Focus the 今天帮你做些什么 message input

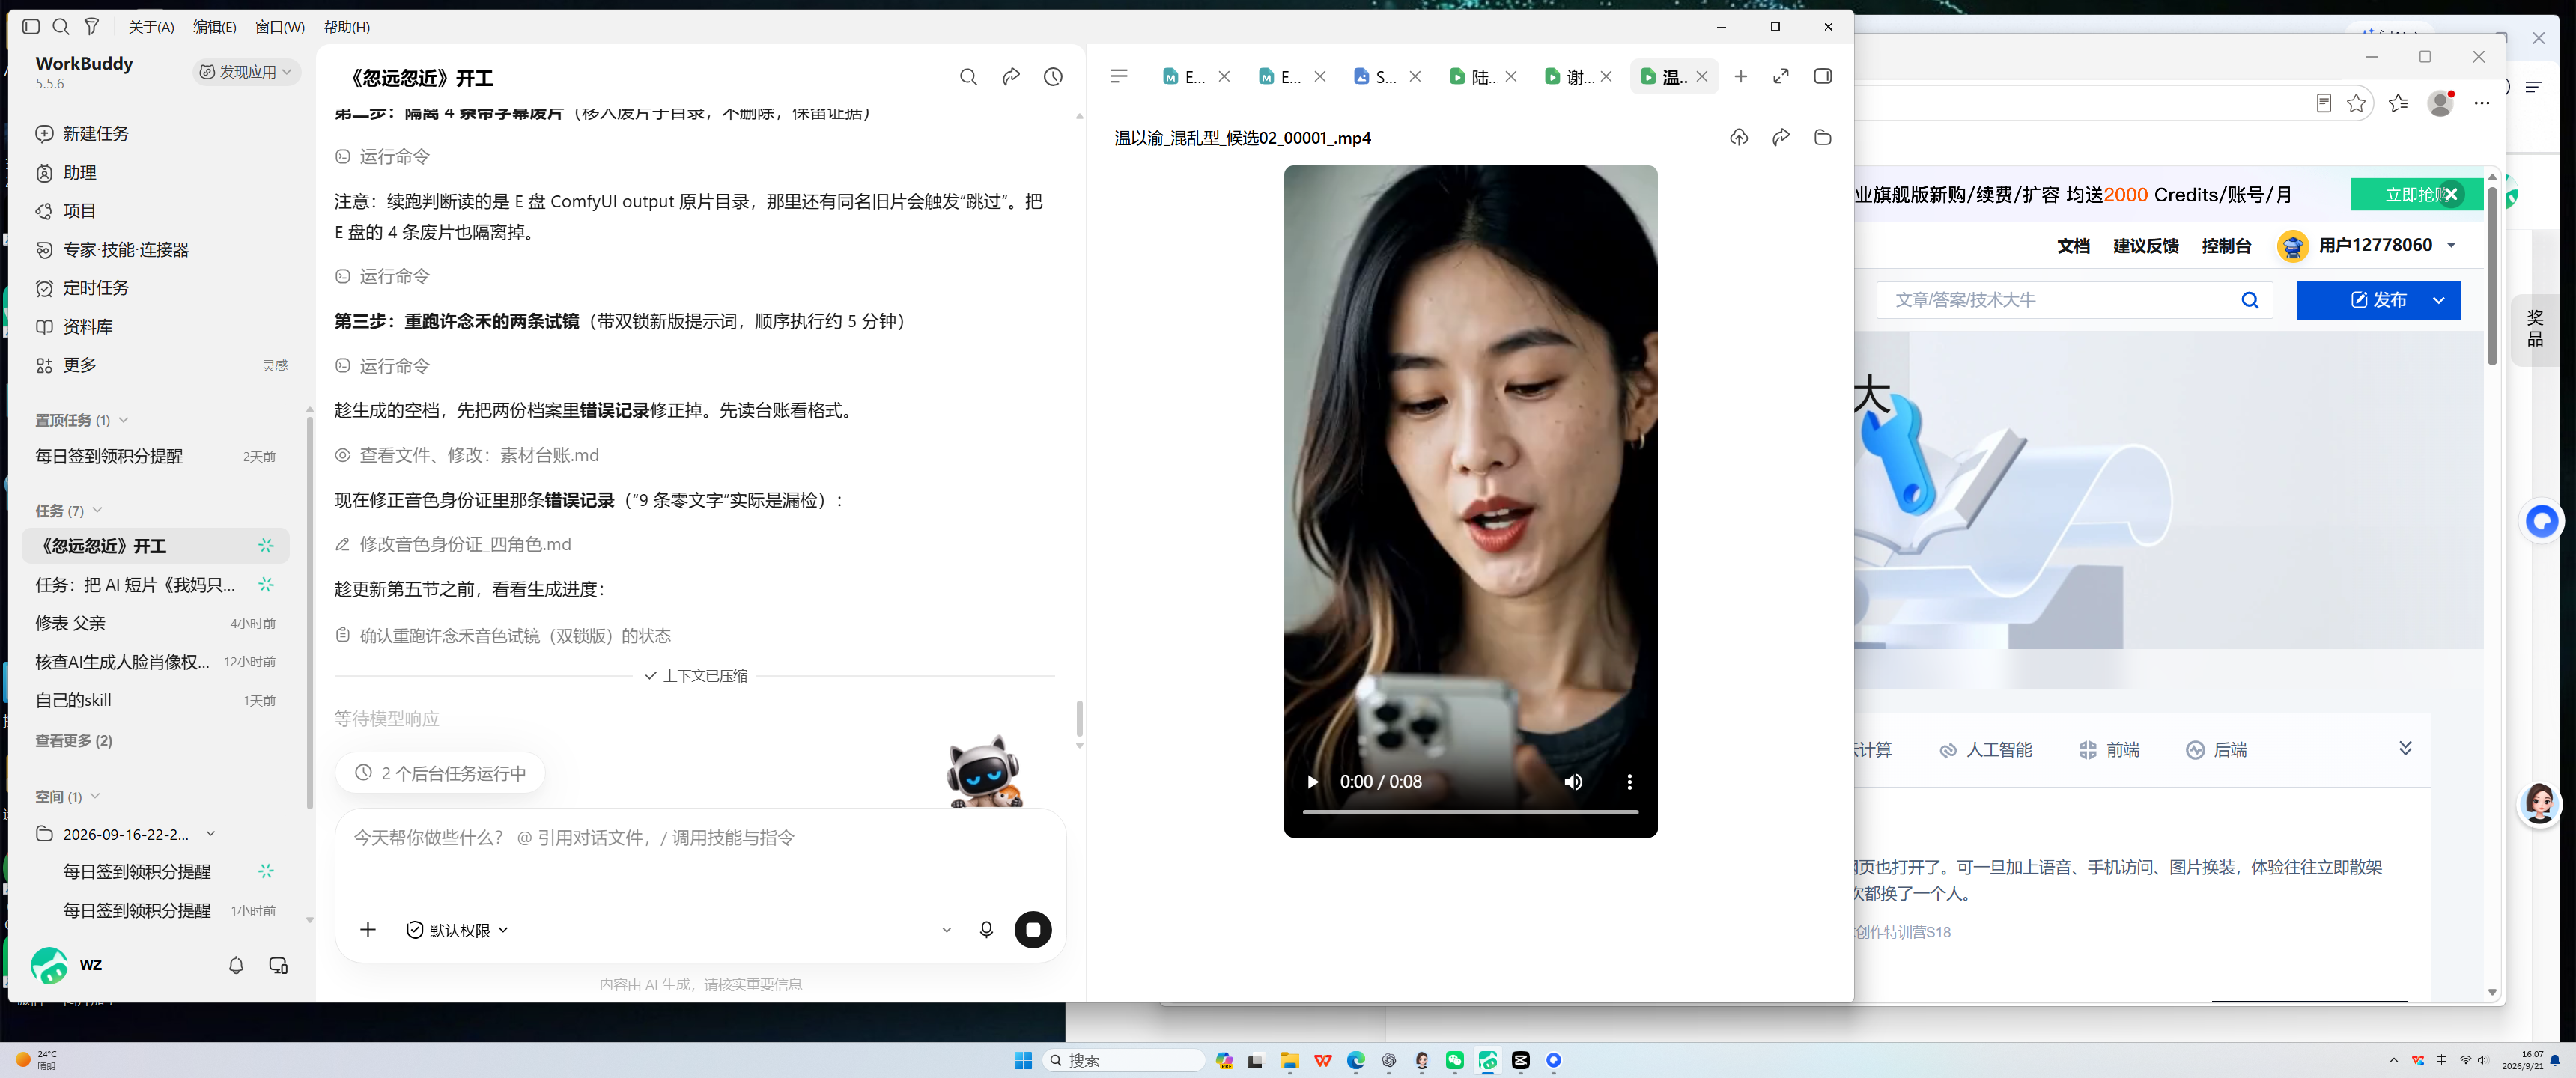(x=700, y=838)
